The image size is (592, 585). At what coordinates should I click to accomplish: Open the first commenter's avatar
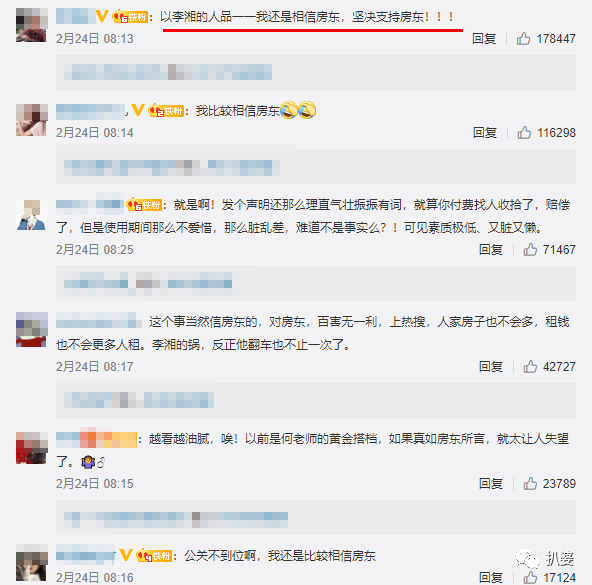click(x=32, y=25)
